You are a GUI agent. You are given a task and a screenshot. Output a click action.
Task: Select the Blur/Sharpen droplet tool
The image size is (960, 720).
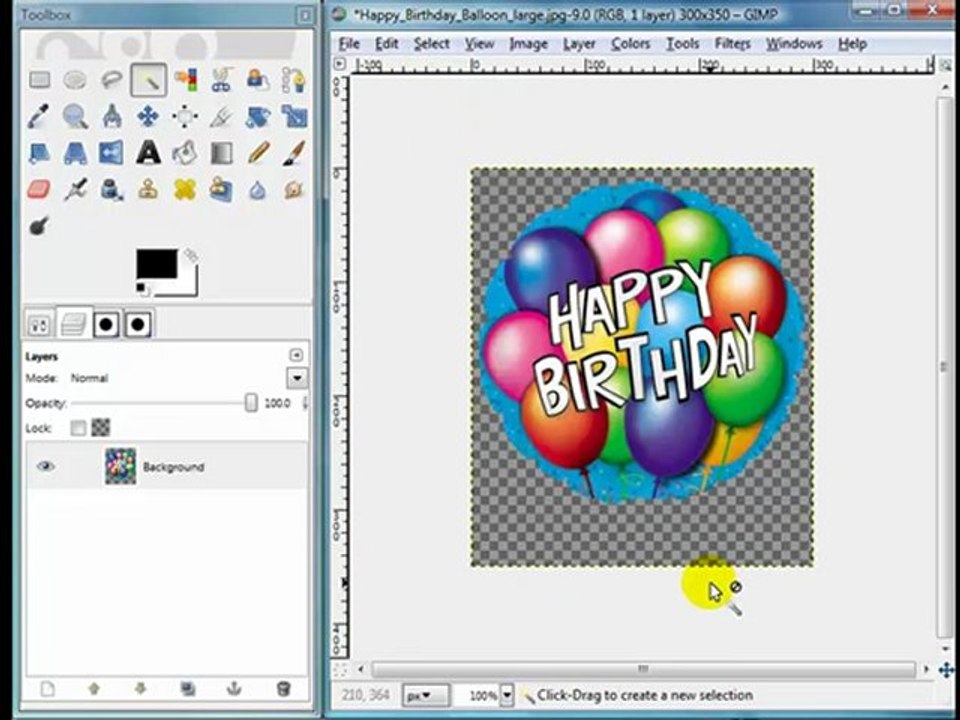click(257, 190)
